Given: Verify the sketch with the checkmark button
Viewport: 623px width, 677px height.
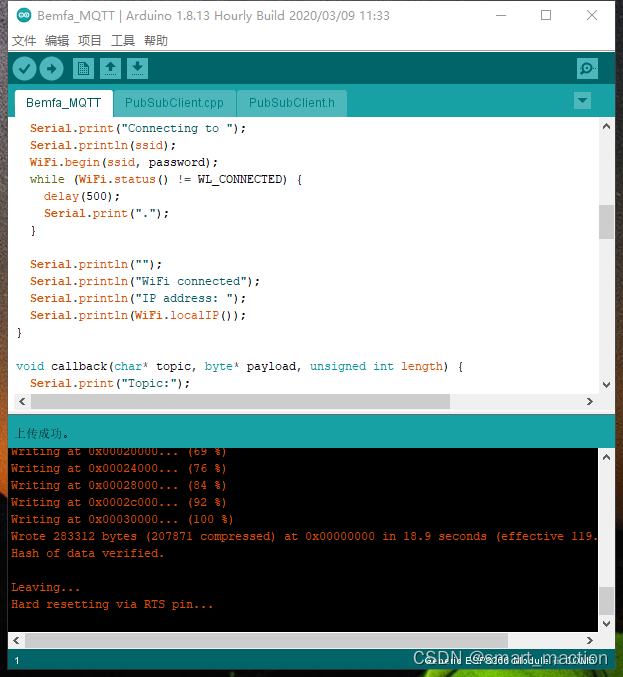Looking at the screenshot, I should (24, 69).
